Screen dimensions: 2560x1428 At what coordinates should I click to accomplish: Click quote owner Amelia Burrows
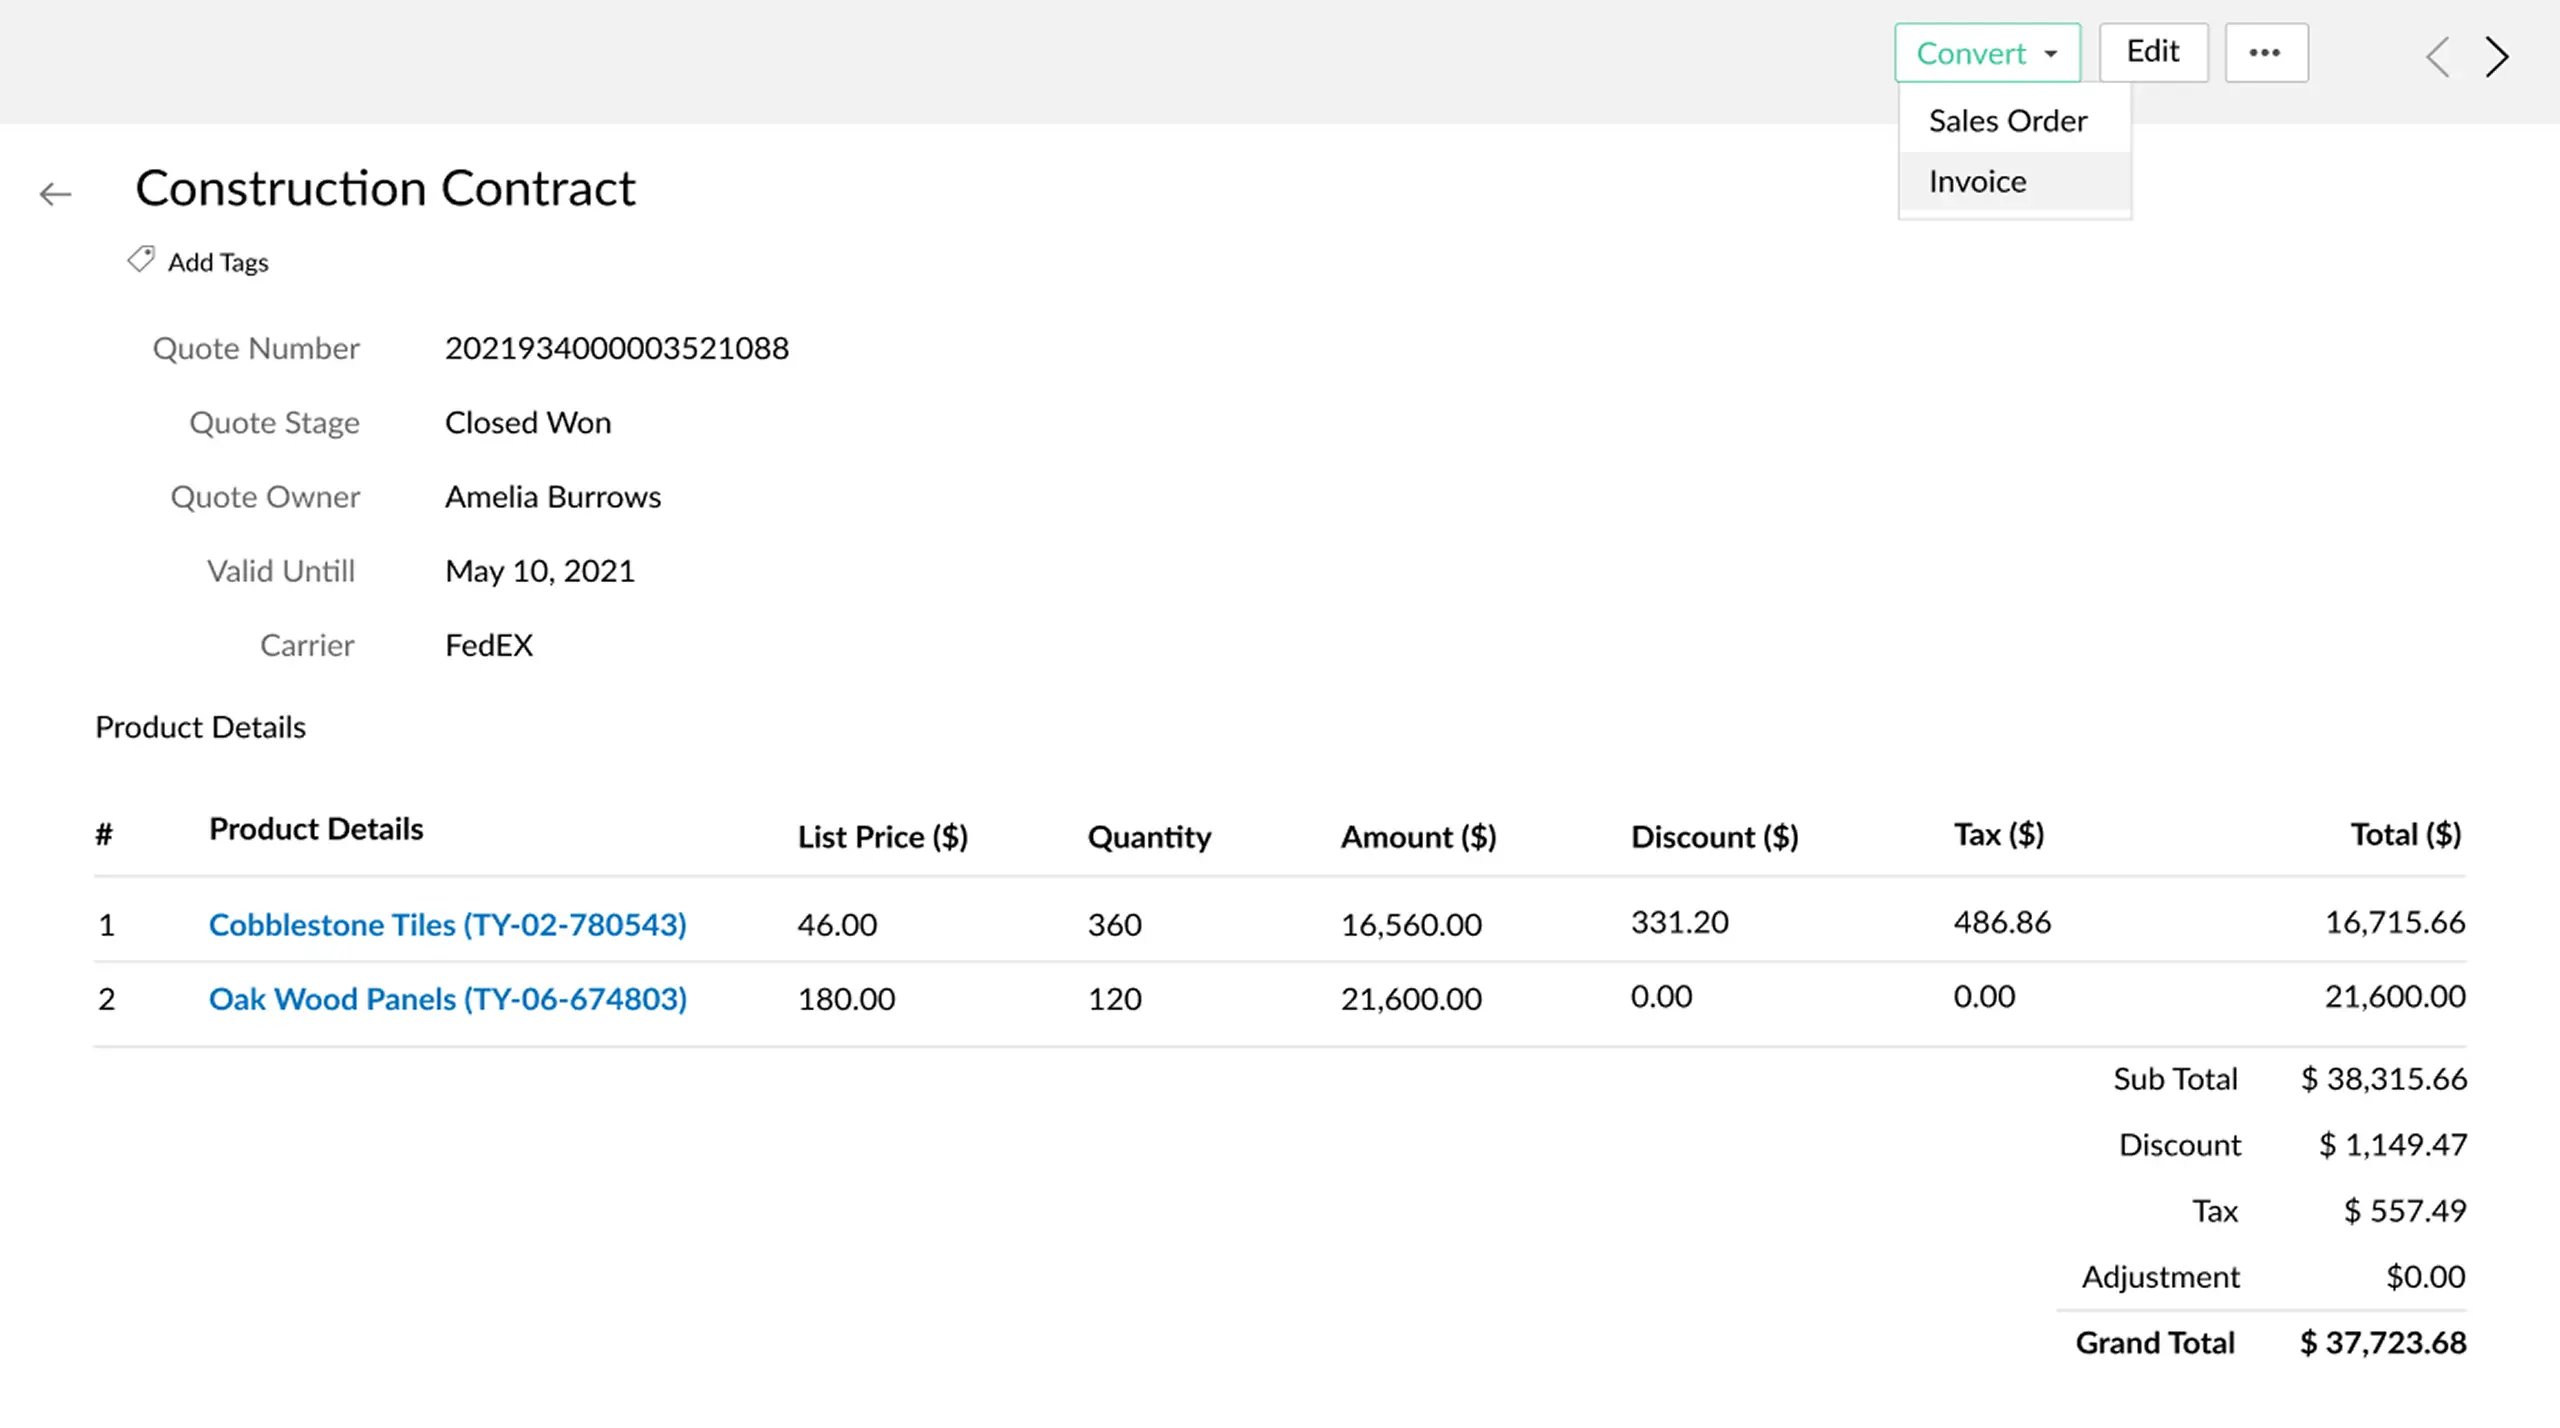(553, 496)
